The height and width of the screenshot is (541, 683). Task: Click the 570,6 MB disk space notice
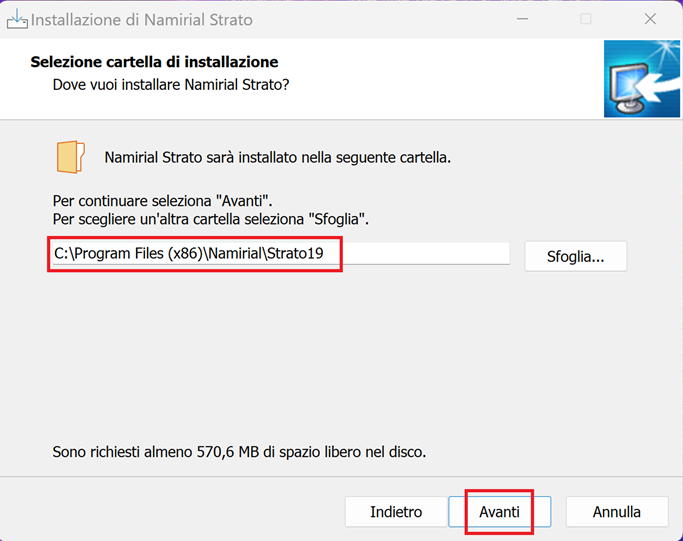tap(239, 452)
